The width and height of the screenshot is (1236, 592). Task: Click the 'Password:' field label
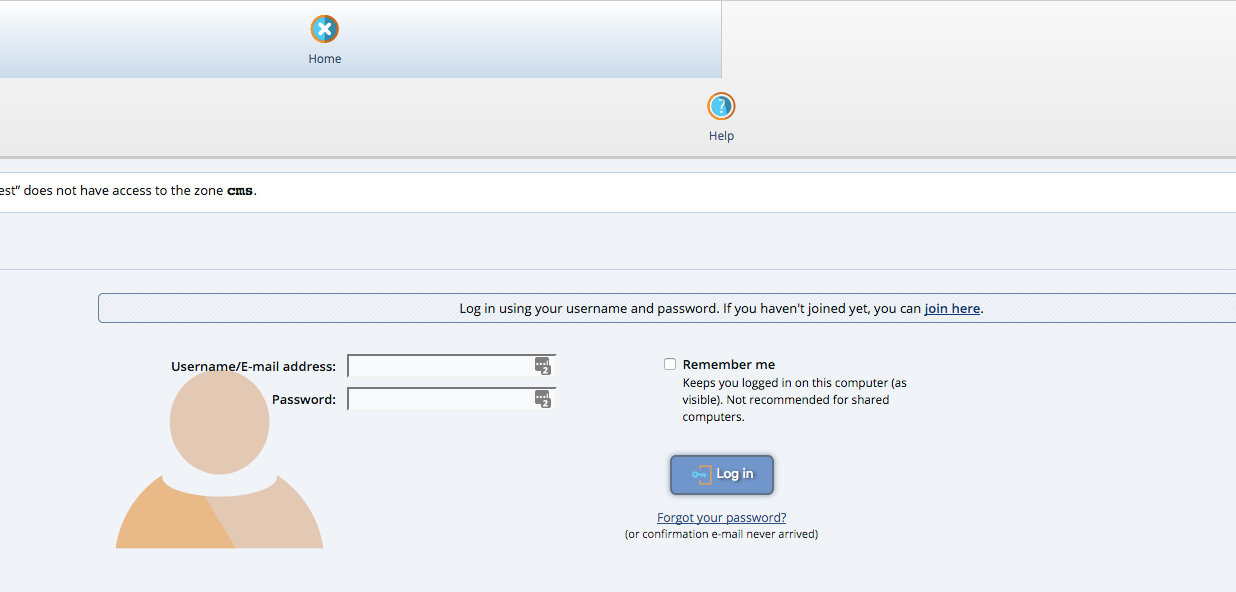click(303, 400)
